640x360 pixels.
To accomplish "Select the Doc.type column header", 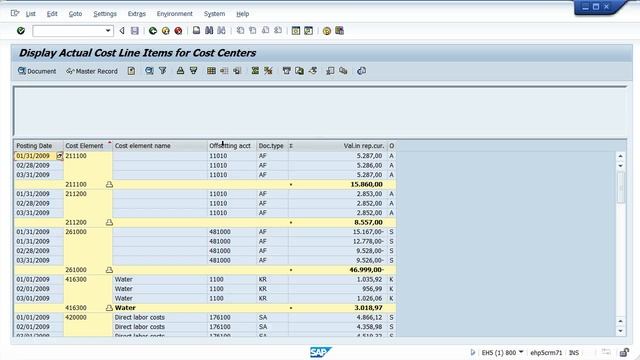I will [x=272, y=146].
